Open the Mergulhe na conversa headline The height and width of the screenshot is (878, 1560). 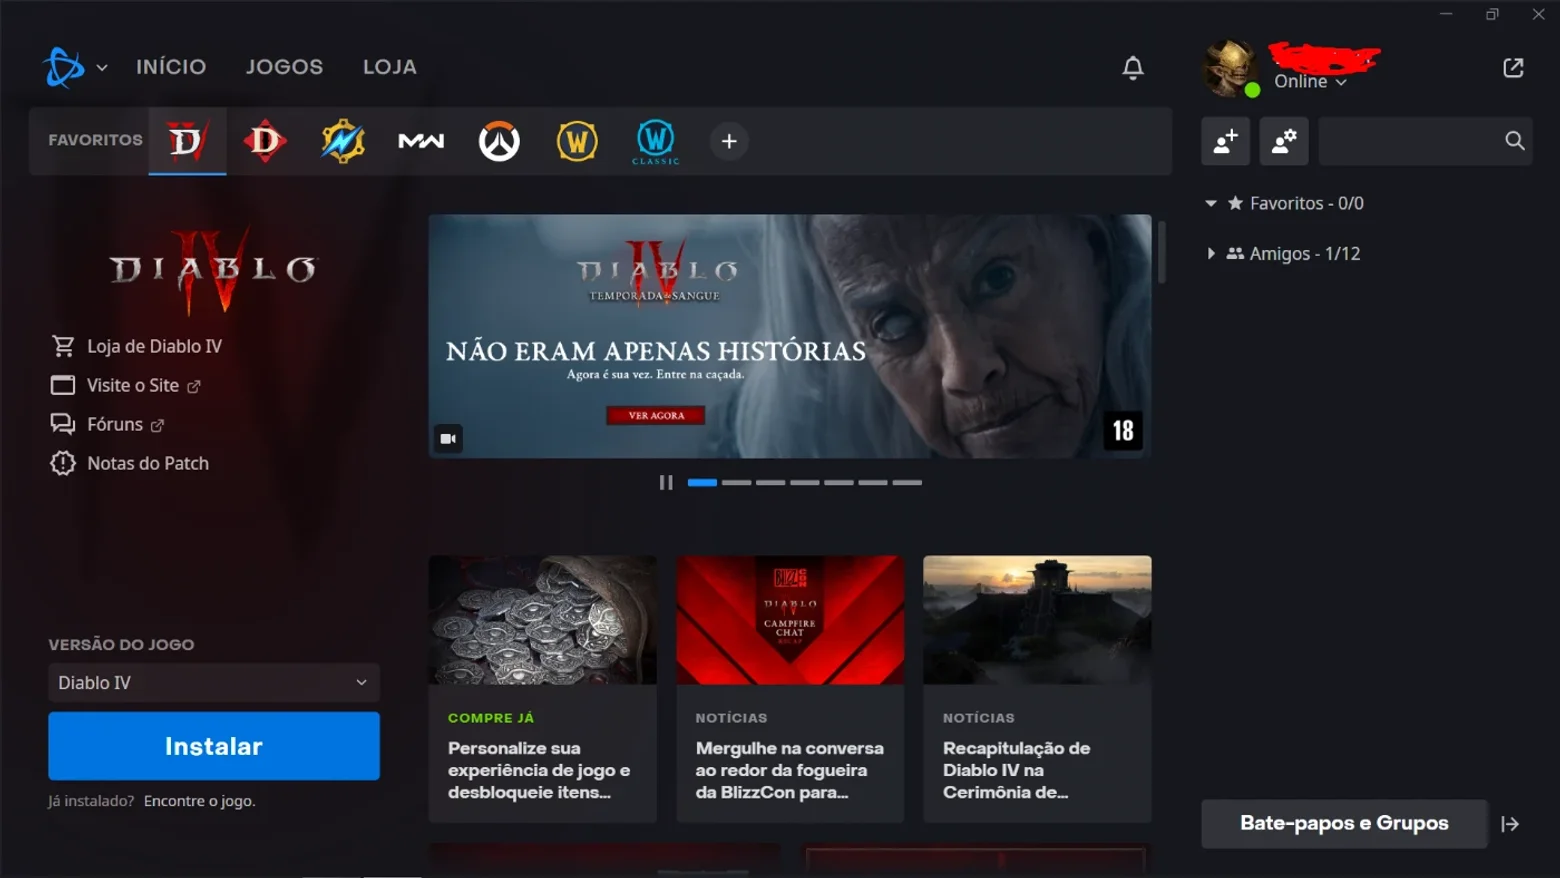(790, 770)
